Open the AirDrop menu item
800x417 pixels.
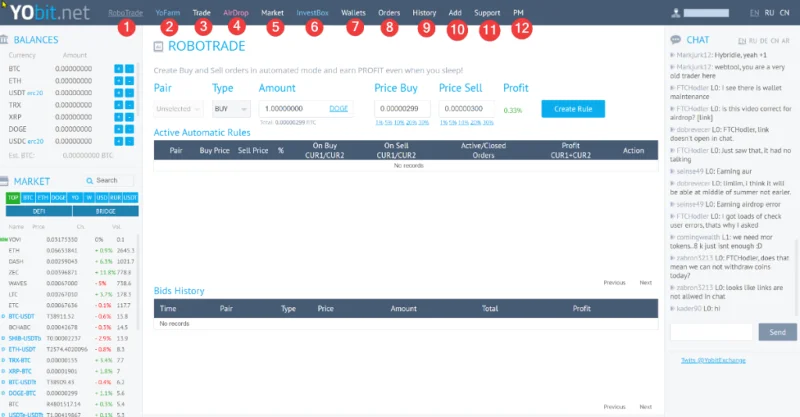pyautogui.click(x=236, y=13)
